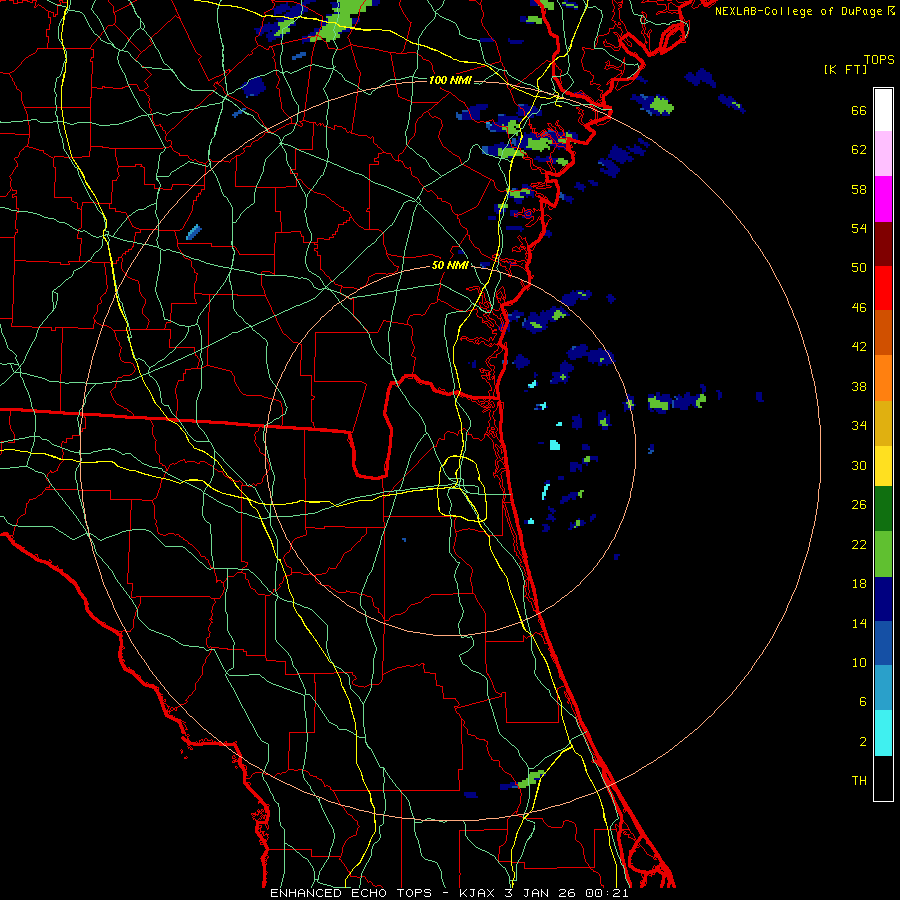Click the 'NEXLAB-College of DuPage' text
This screenshot has height=900, width=900.
[x=798, y=11]
